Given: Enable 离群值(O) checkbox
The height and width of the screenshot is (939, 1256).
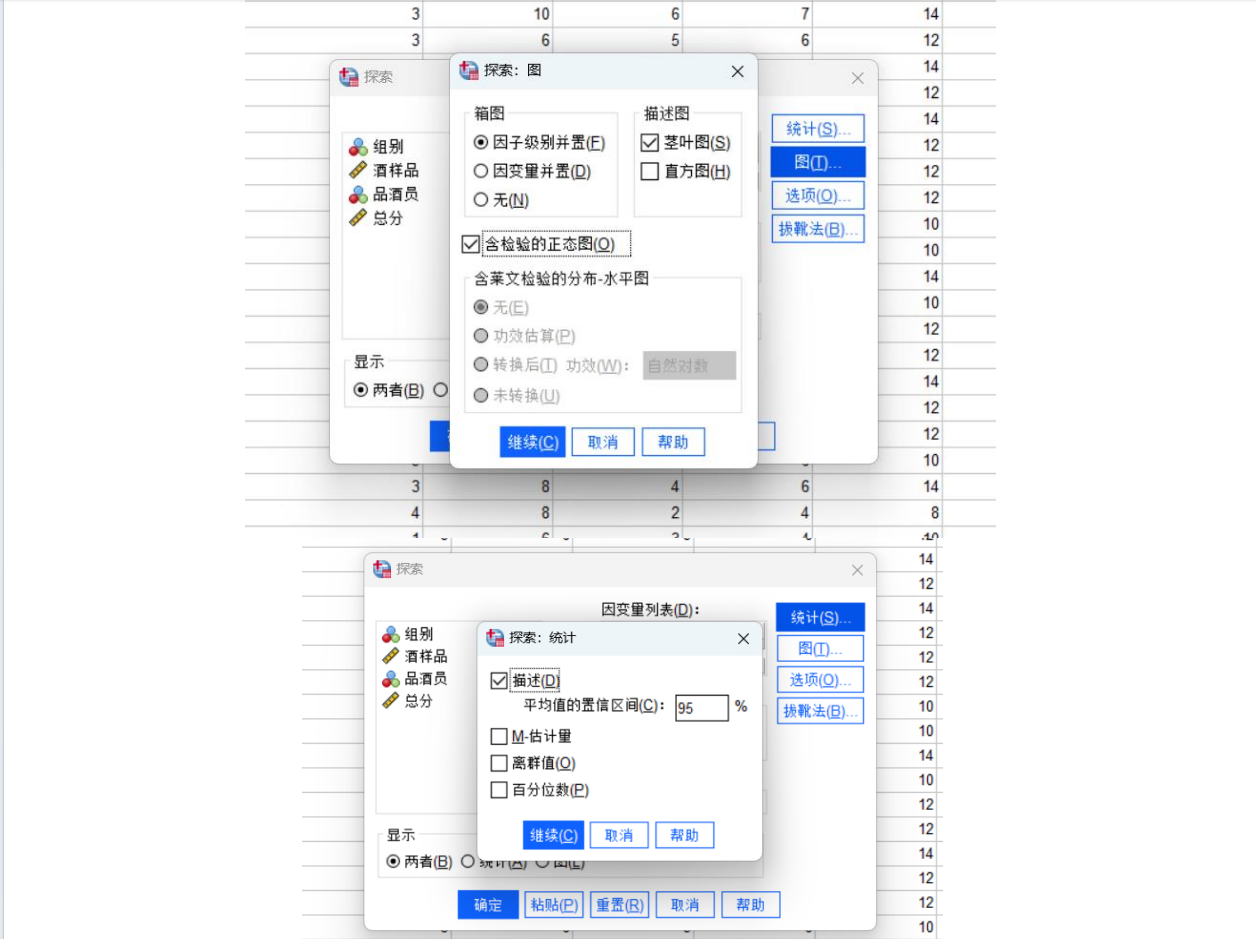Looking at the screenshot, I should point(499,763).
